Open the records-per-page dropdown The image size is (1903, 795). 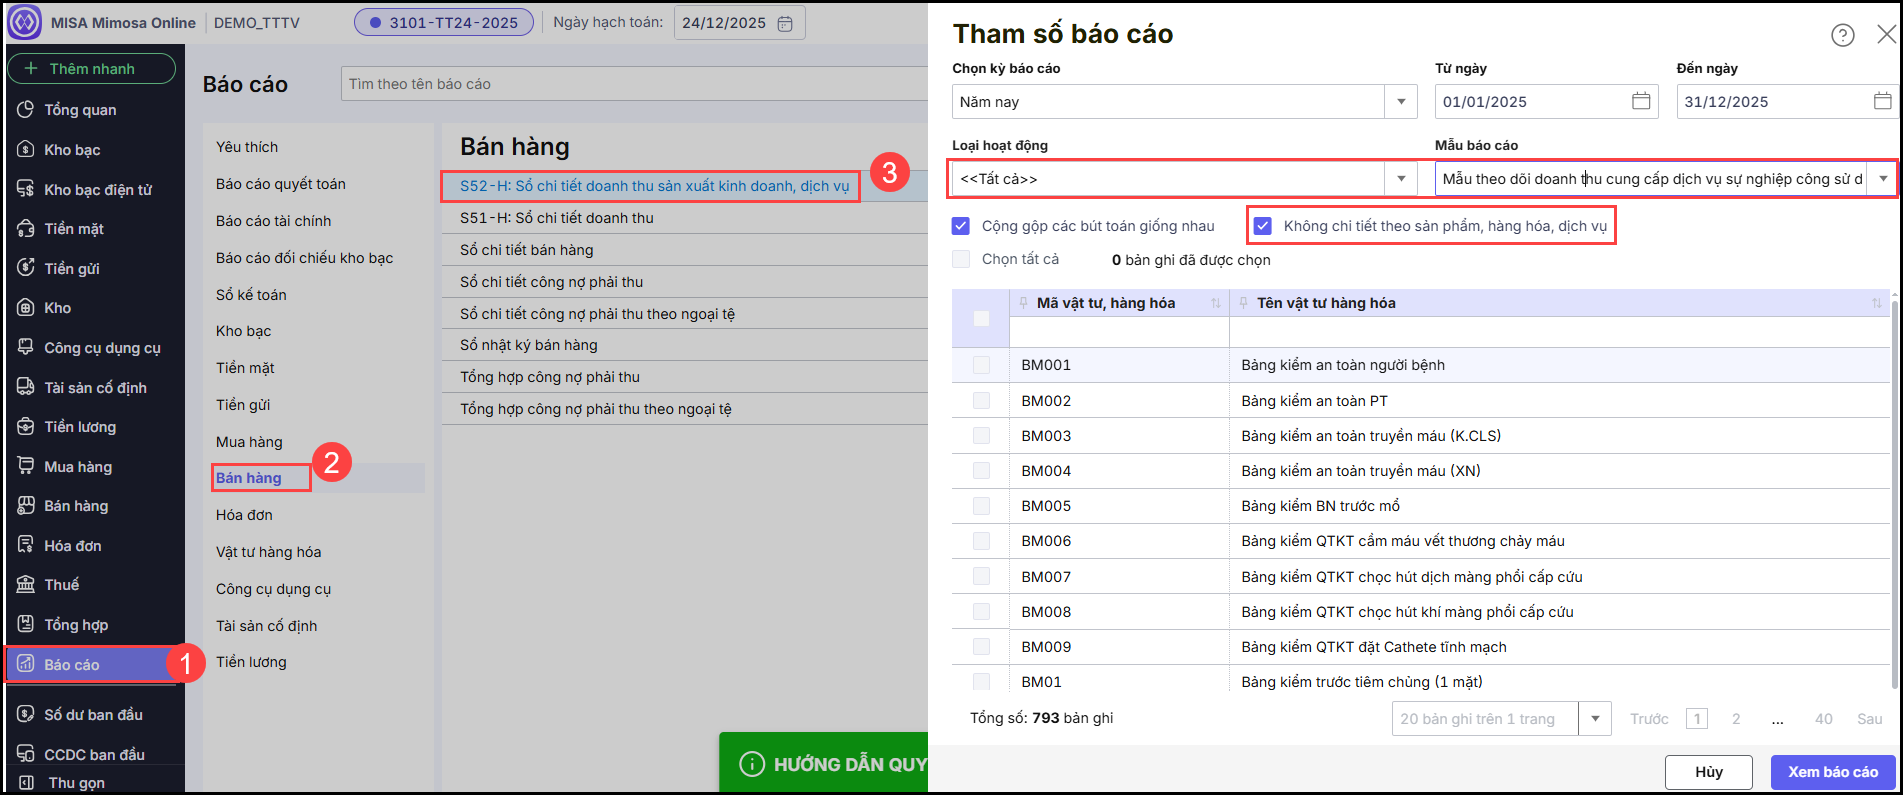[x=1594, y=719]
